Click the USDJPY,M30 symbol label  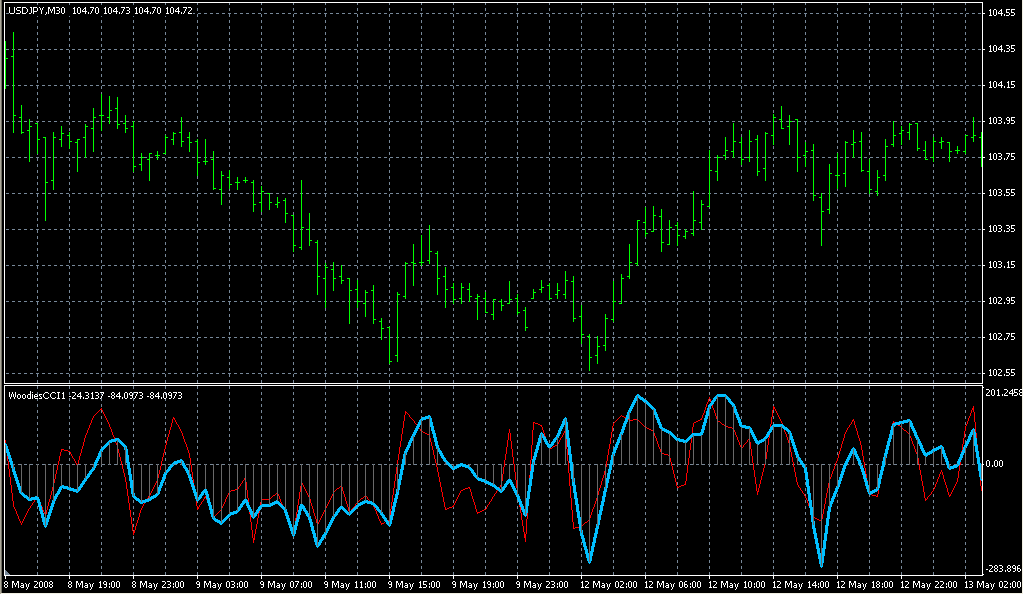[36, 9]
